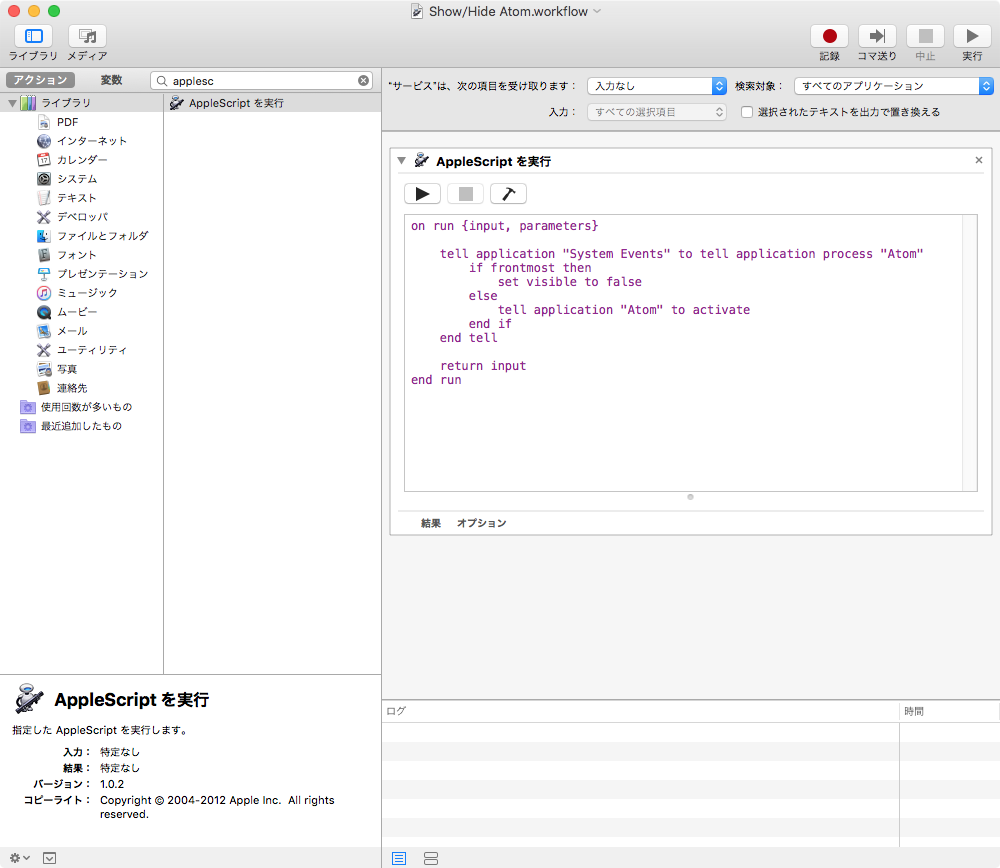Run the workflow with 実行 button
The height and width of the screenshot is (868, 1000).
(972, 36)
